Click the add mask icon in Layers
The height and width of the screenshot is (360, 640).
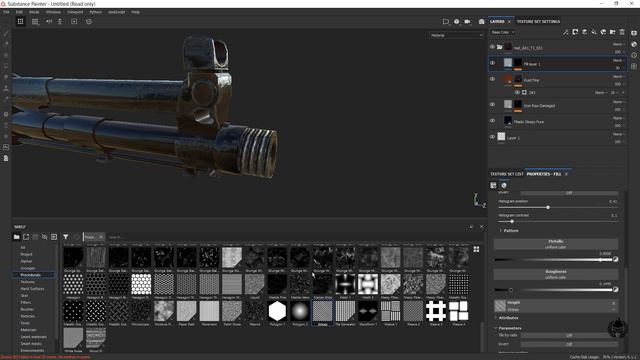tap(575, 32)
